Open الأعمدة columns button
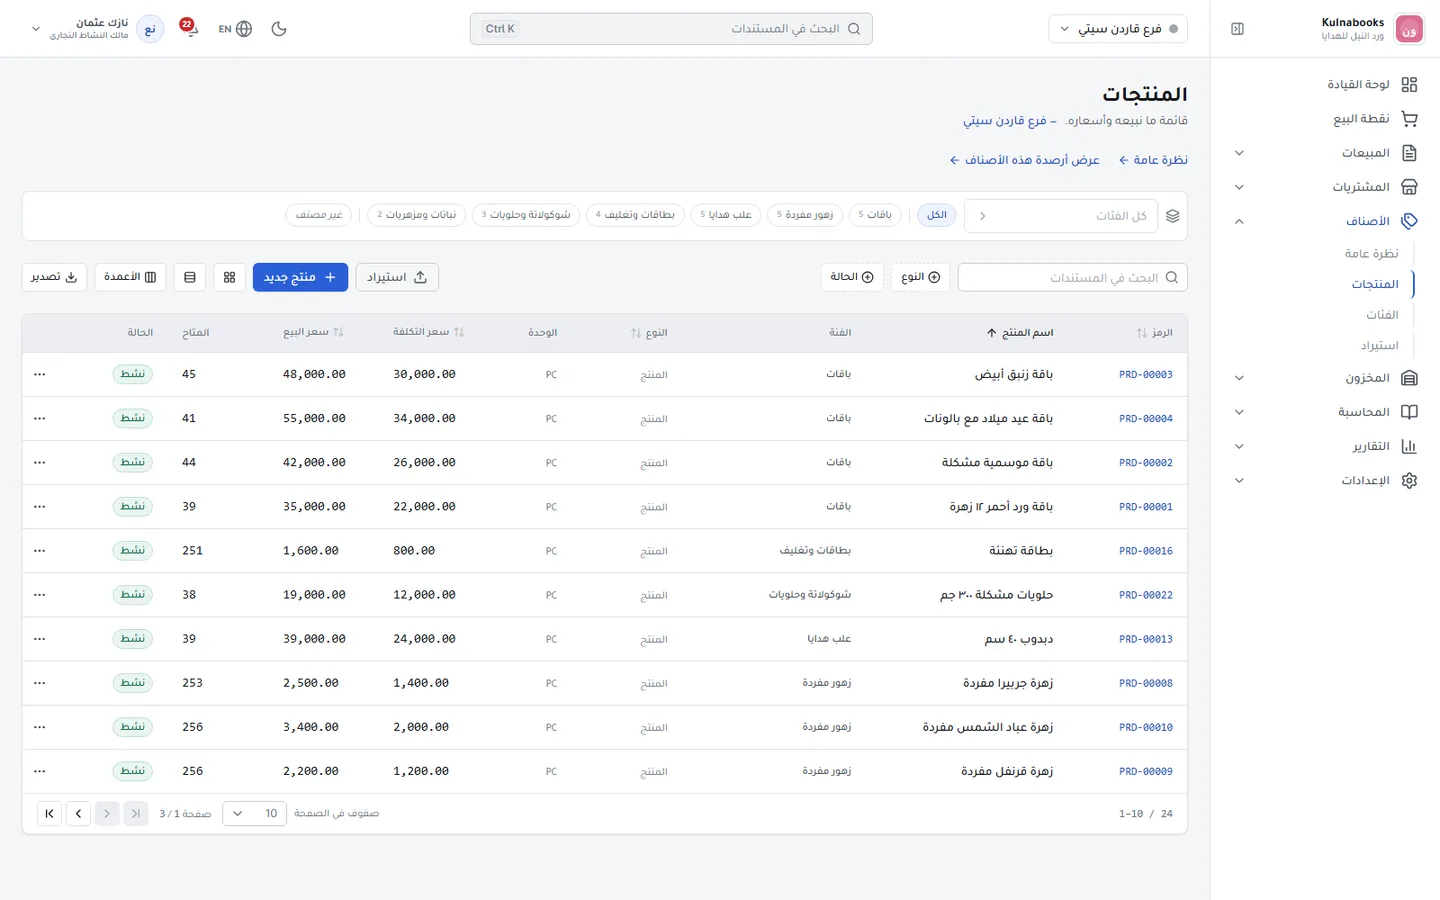The image size is (1440, 900). [x=130, y=277]
